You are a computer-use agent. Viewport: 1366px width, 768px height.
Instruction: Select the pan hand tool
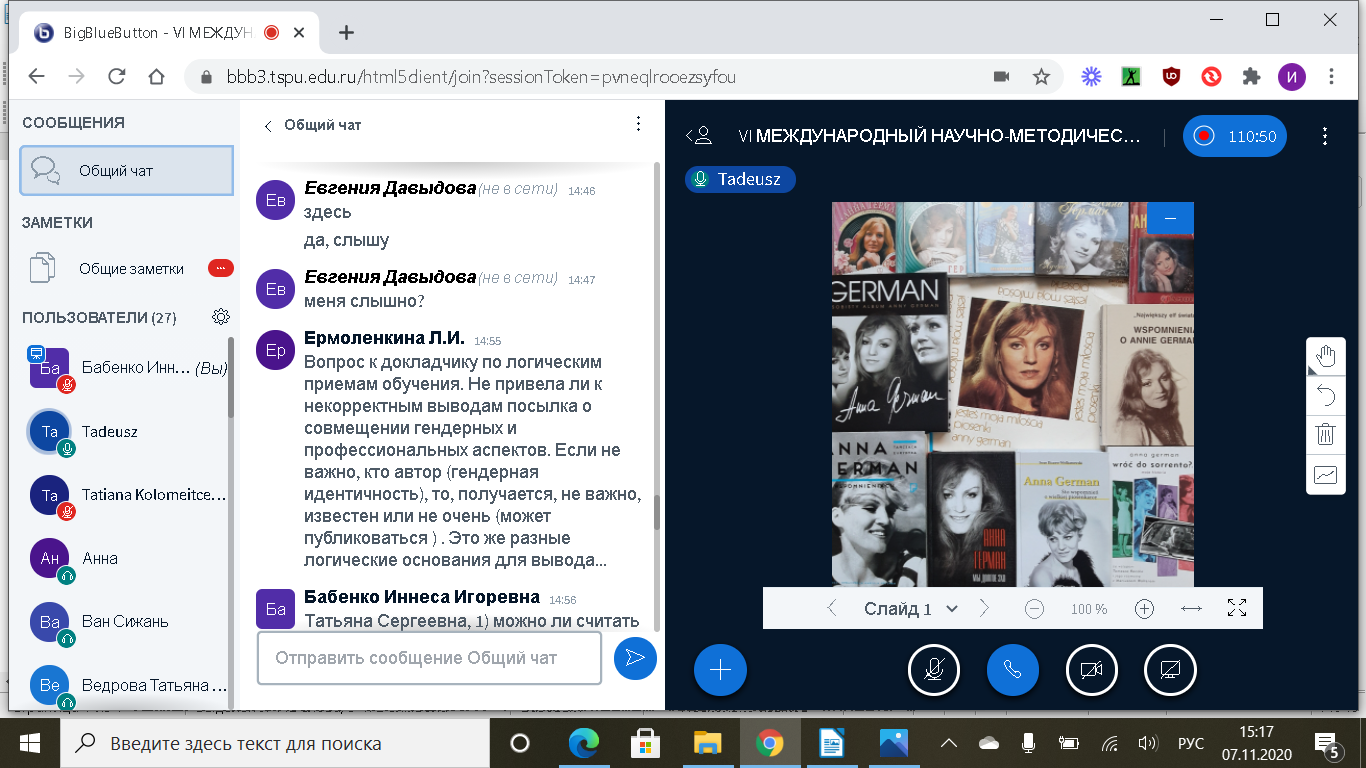click(x=1325, y=357)
